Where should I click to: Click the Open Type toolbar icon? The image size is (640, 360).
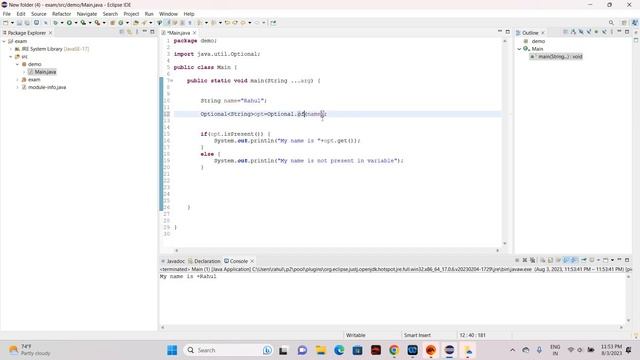(136, 23)
